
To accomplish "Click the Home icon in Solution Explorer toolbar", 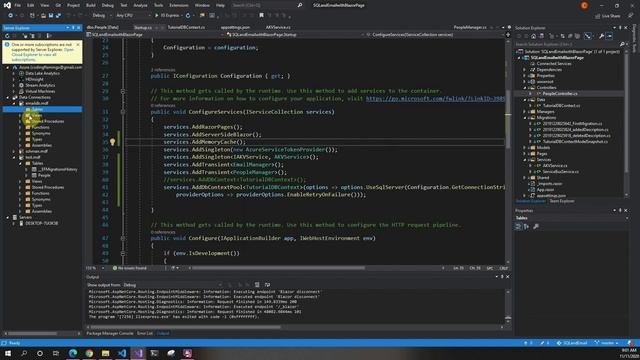I will 533,36.
